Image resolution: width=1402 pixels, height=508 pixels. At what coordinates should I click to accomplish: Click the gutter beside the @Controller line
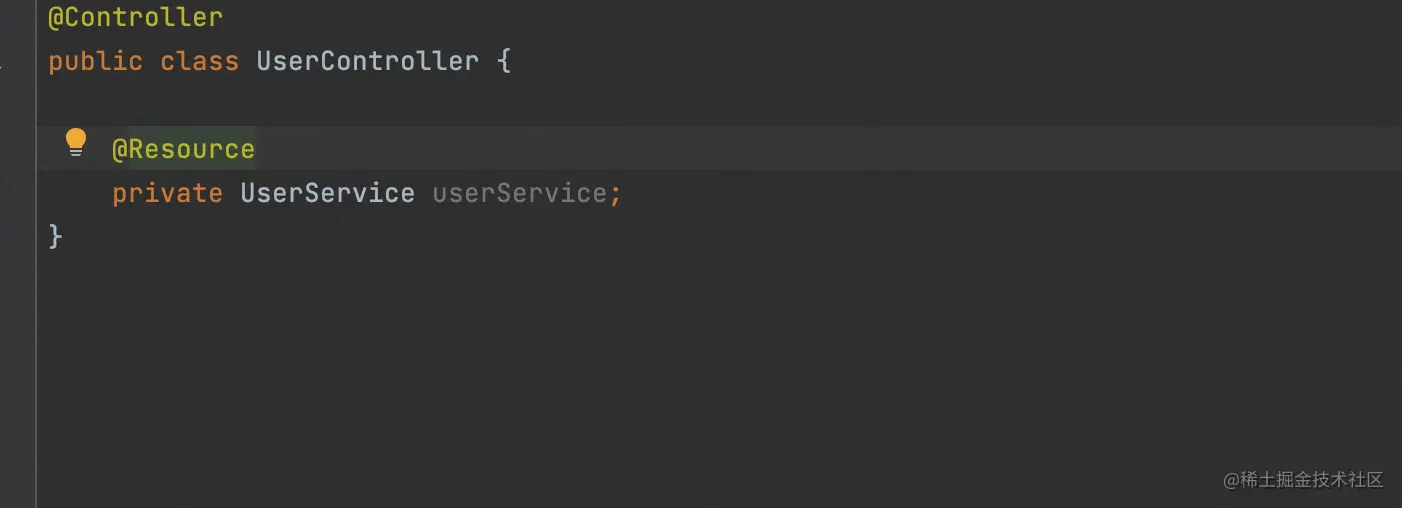point(17,18)
